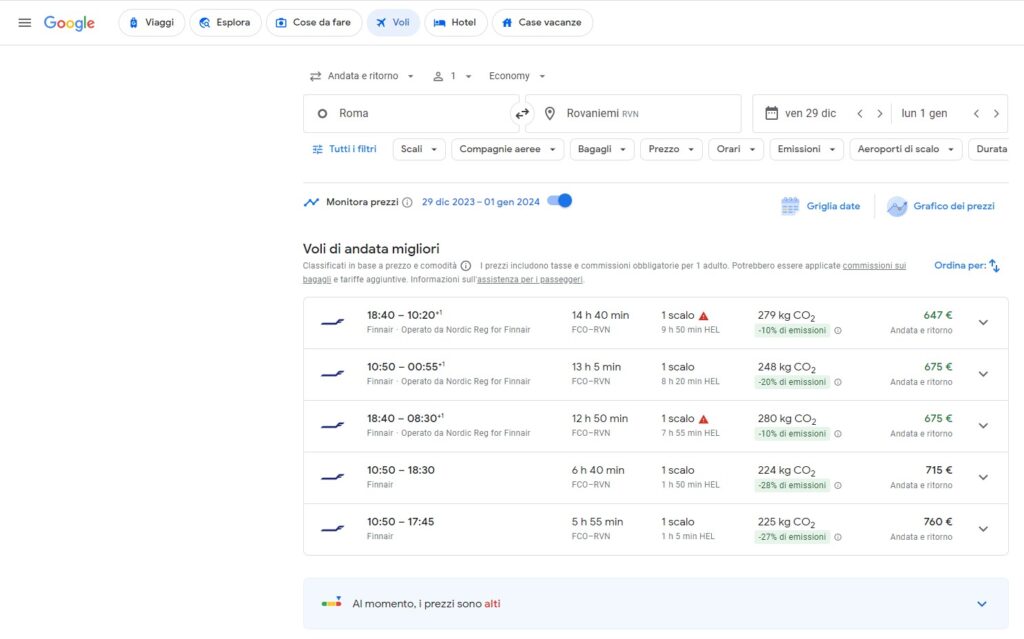The width and height of the screenshot is (1024, 639).
Task: Open the Case vacanze tab
Action: tap(542, 22)
